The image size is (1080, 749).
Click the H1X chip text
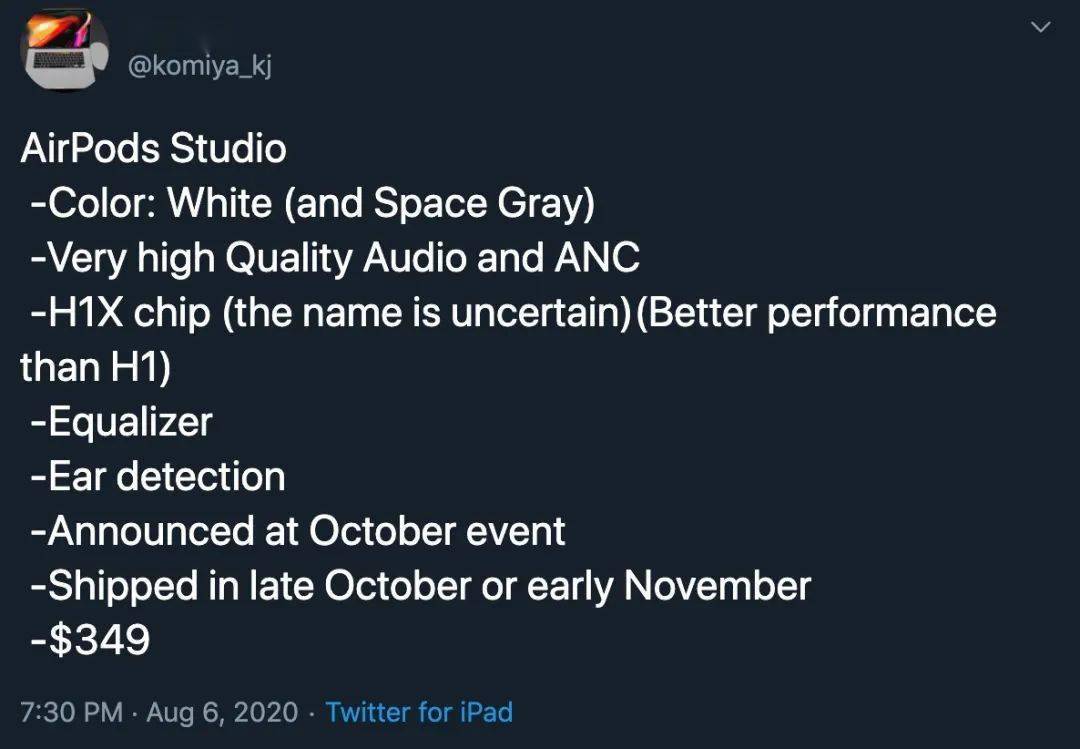[120, 313]
